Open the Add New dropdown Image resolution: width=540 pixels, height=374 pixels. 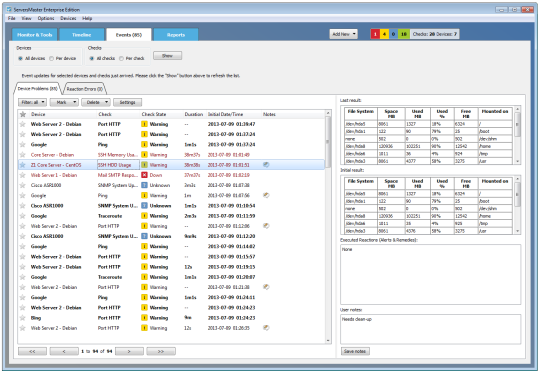343,34
